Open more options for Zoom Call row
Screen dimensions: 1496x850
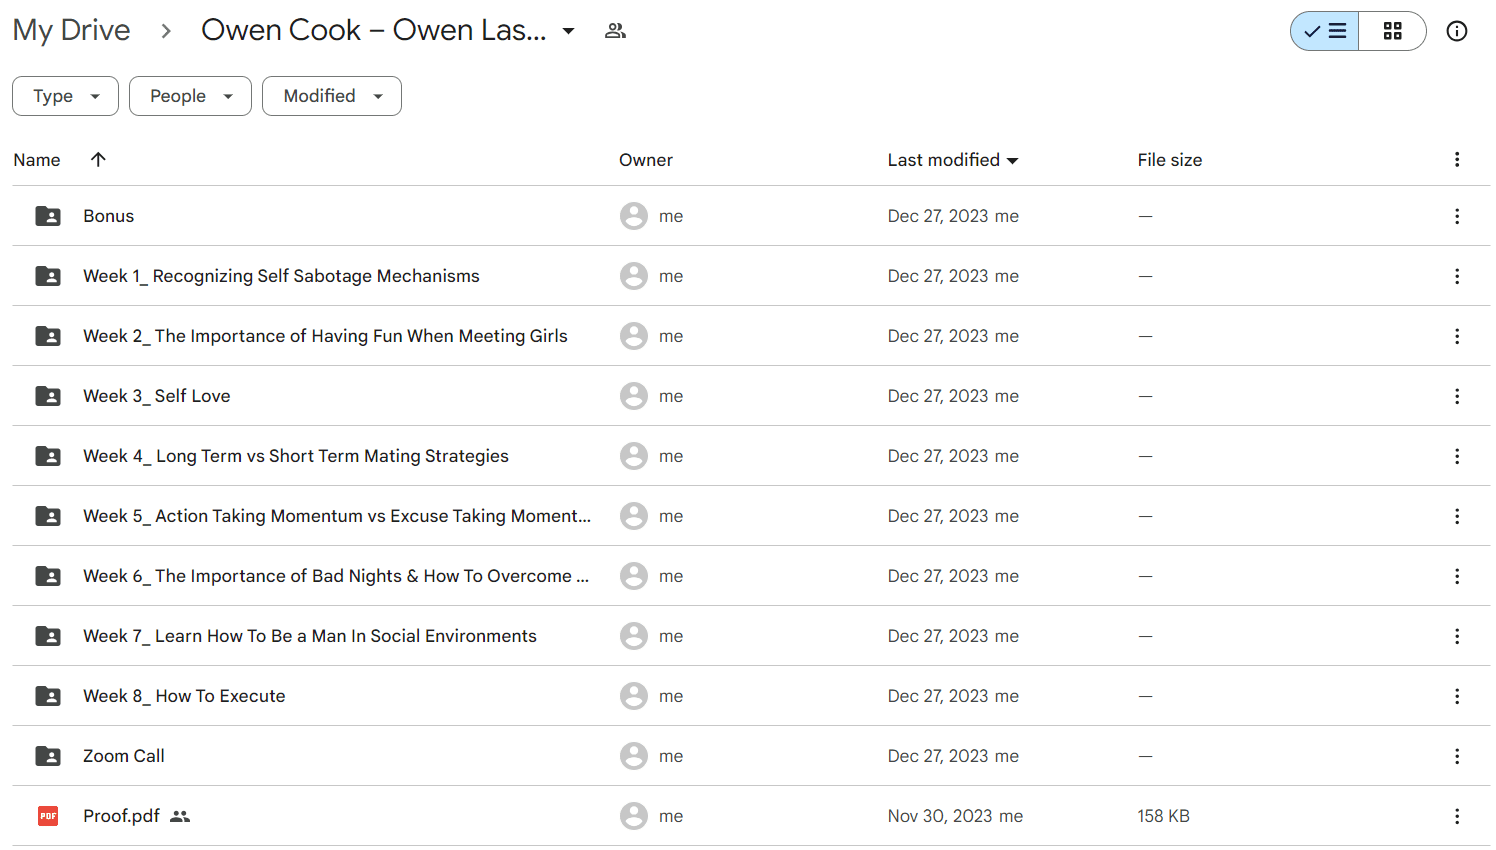(x=1457, y=756)
